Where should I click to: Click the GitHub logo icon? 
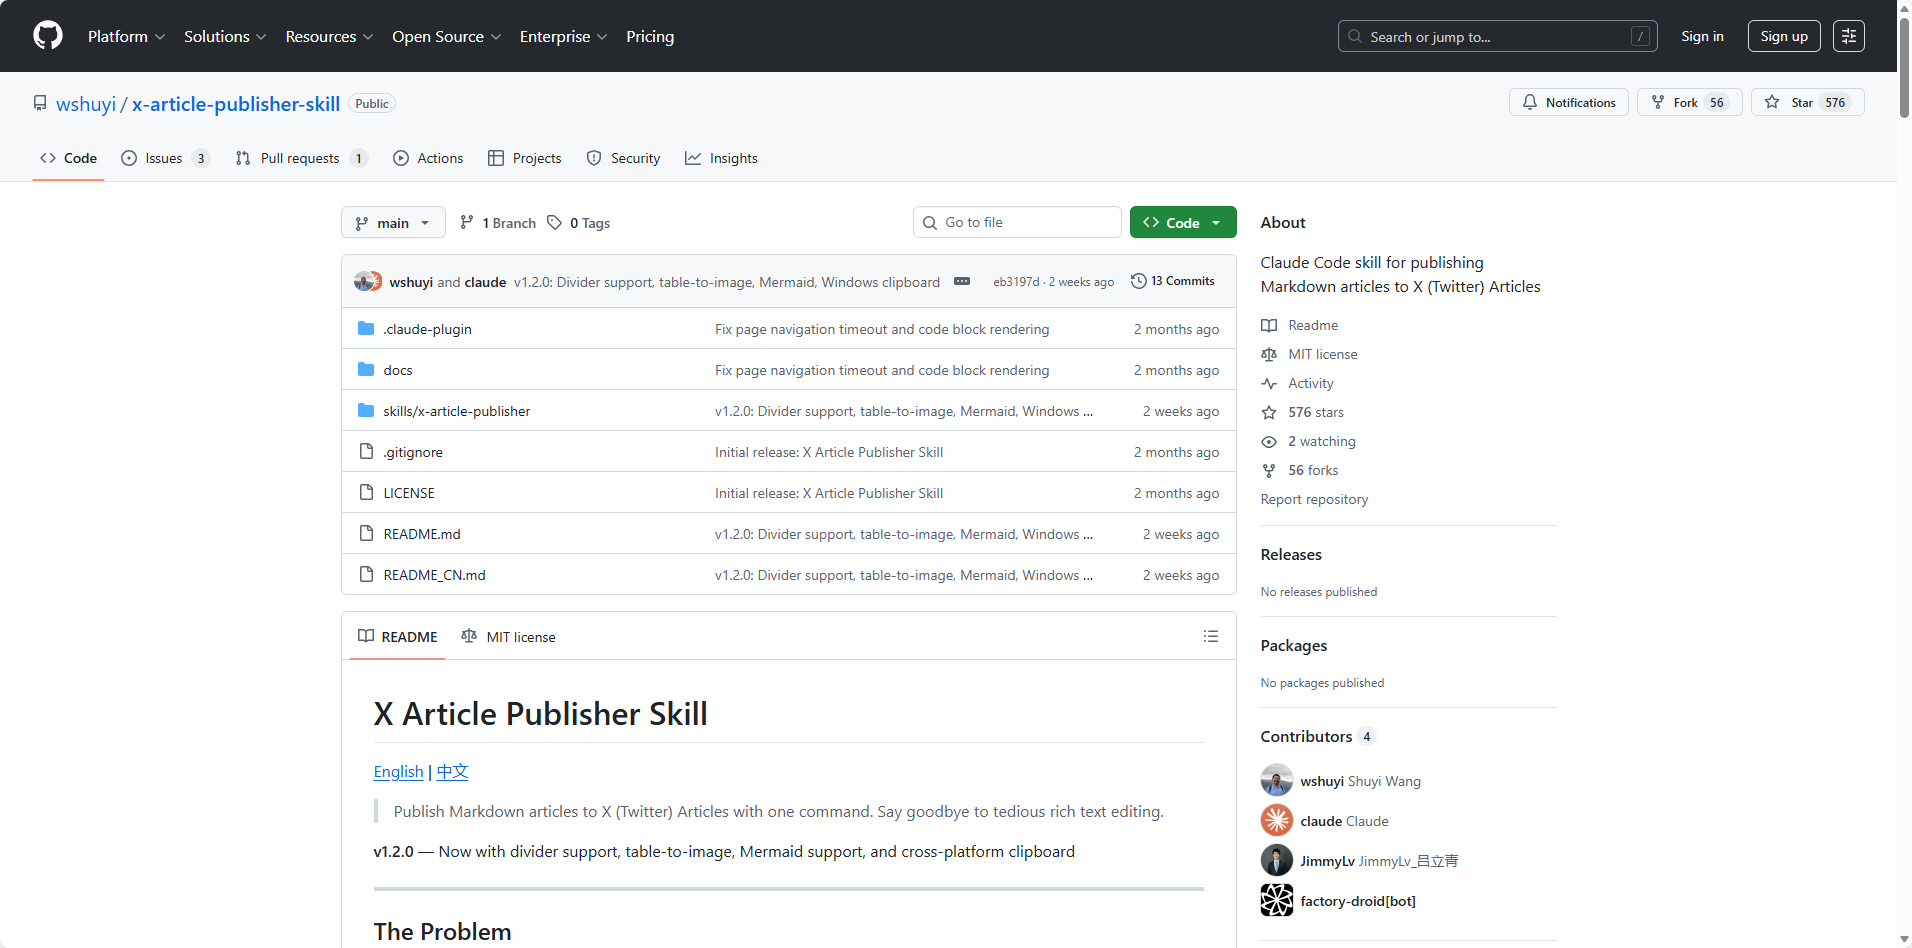click(x=47, y=35)
